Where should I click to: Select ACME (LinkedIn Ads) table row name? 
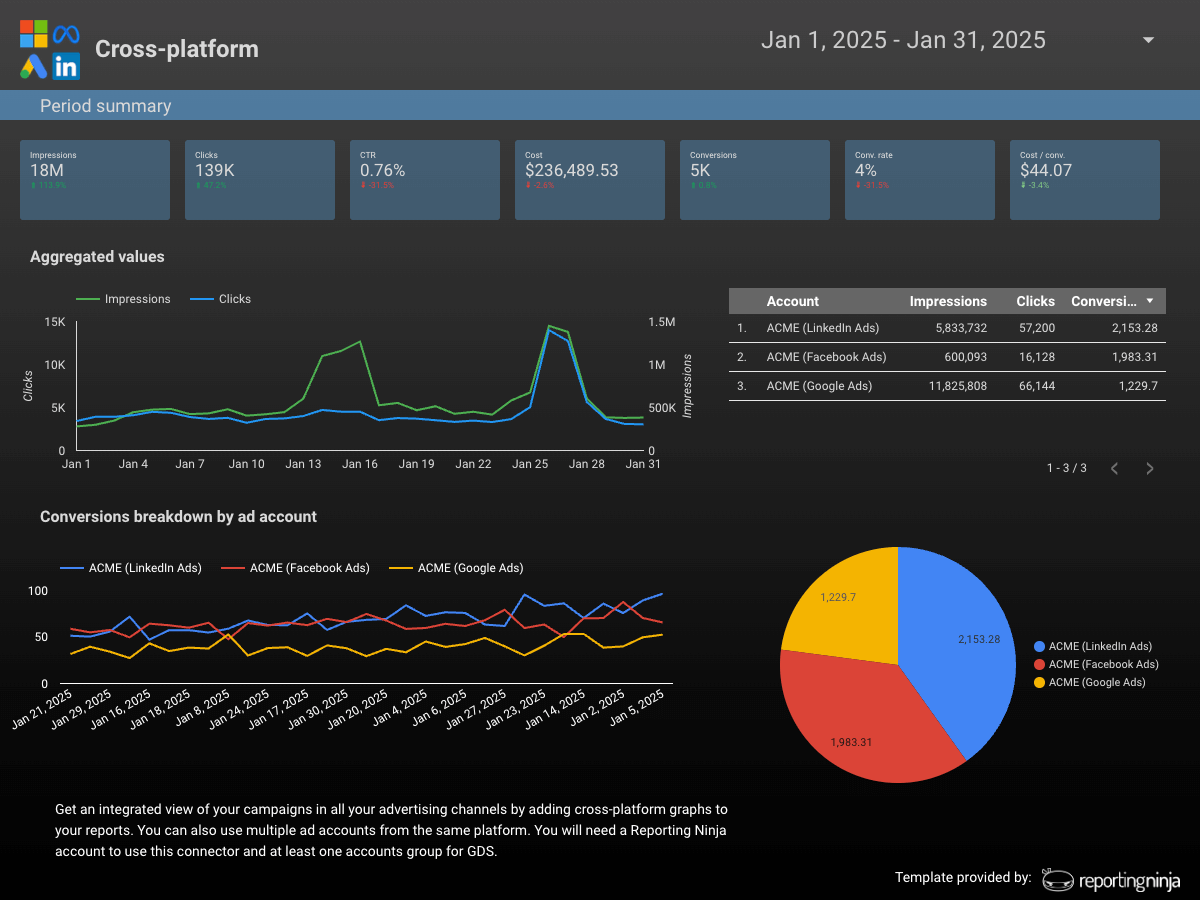822,328
